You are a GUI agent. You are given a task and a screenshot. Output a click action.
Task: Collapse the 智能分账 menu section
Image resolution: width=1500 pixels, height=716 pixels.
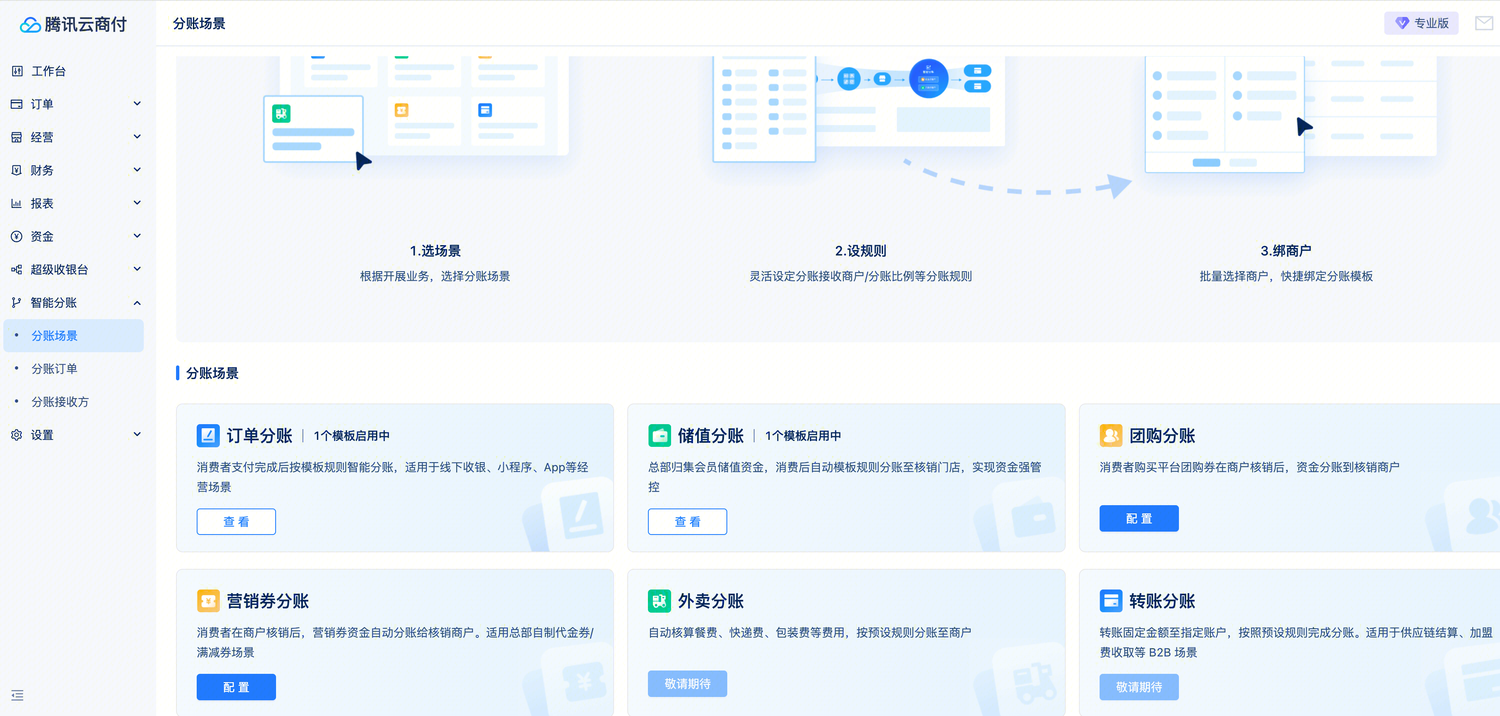(x=137, y=302)
